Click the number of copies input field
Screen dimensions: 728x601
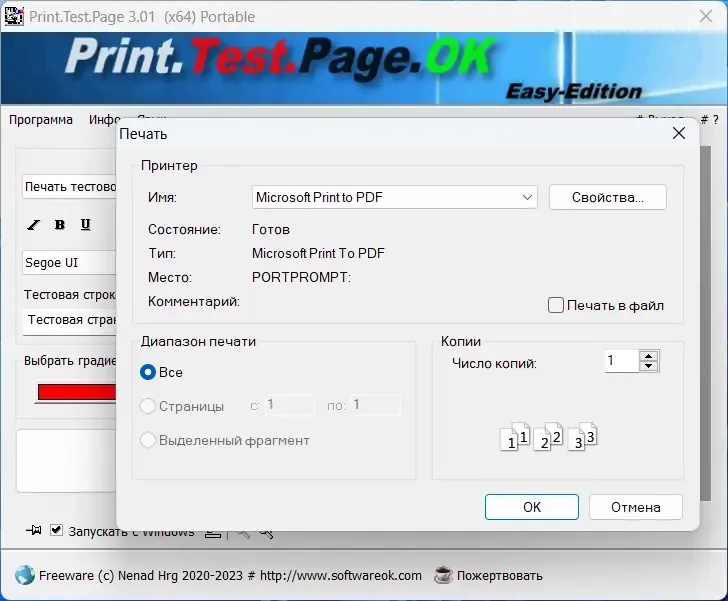click(622, 360)
